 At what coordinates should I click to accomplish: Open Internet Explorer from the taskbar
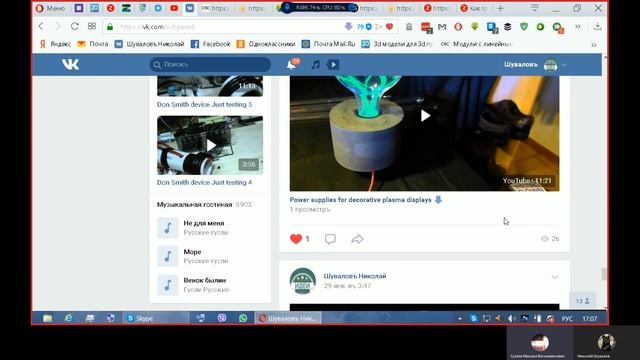[x=68, y=318]
